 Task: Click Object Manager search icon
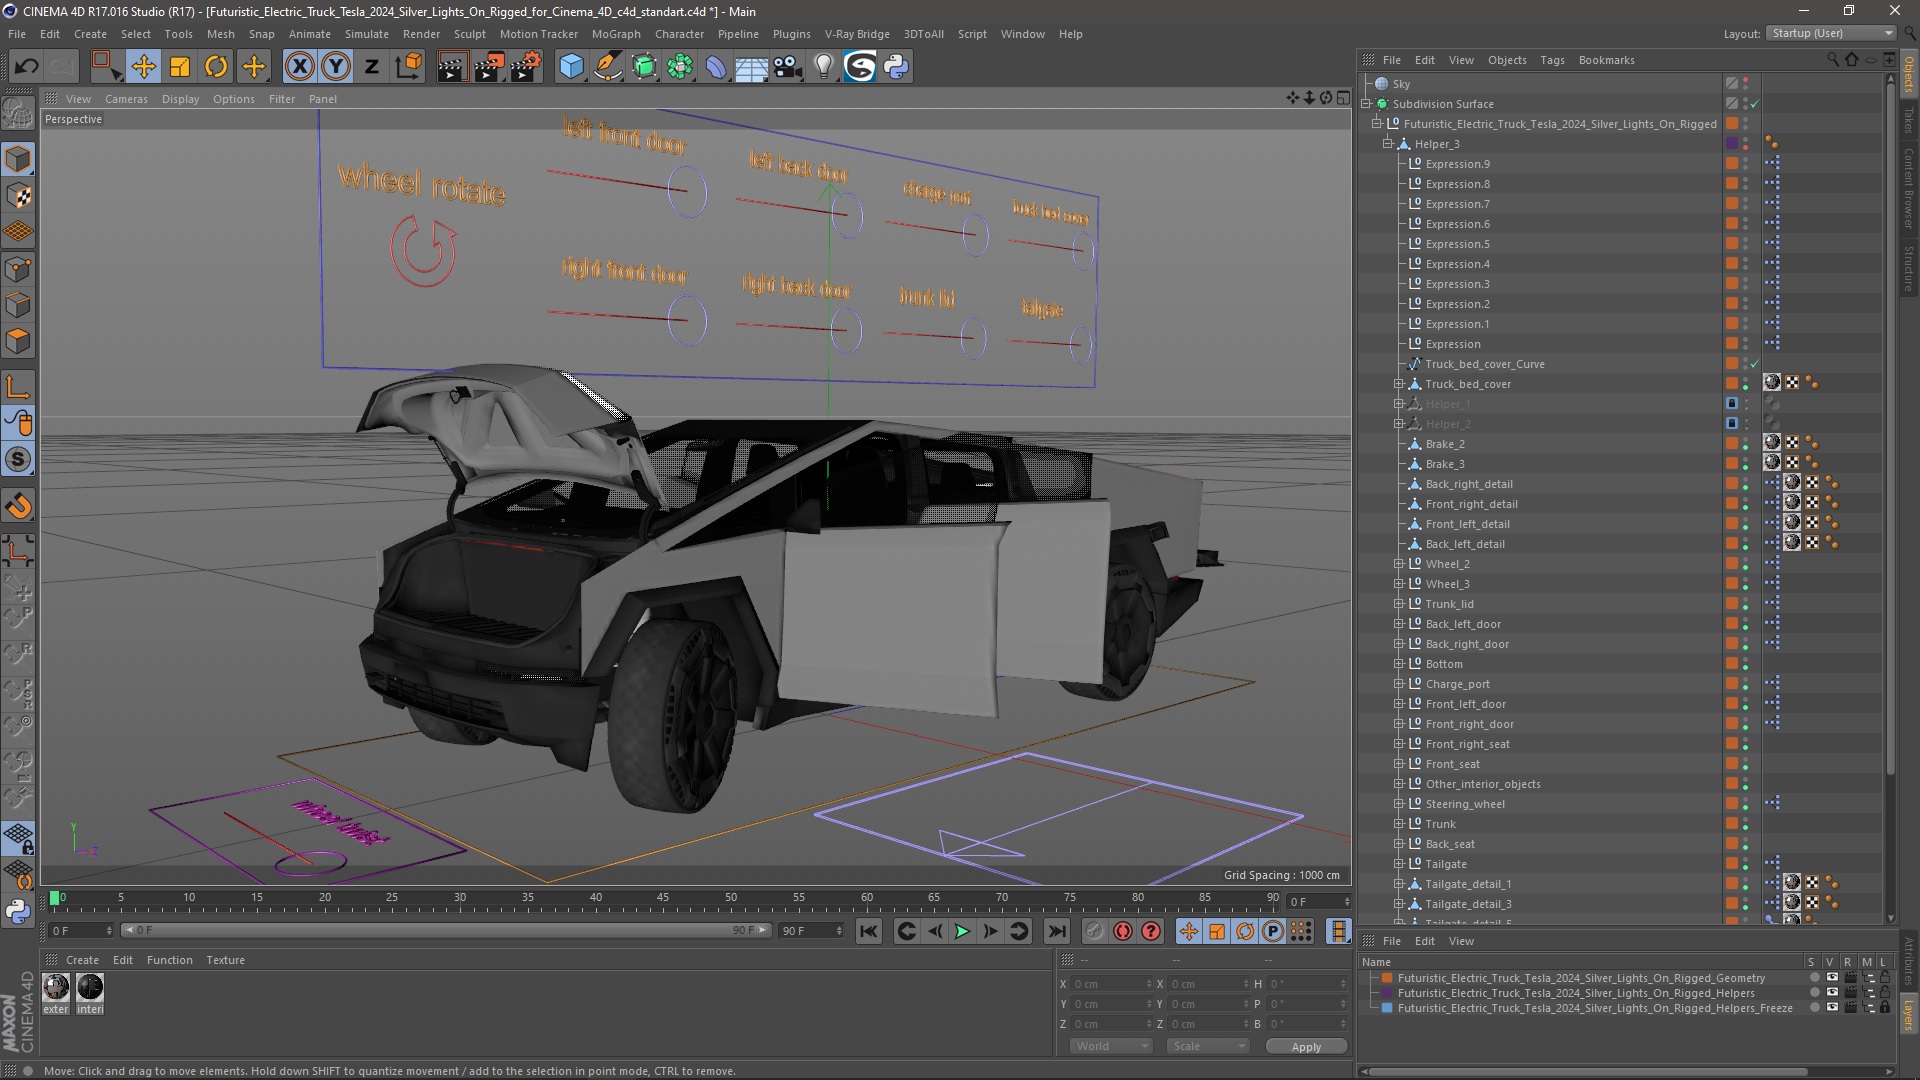tap(1833, 60)
